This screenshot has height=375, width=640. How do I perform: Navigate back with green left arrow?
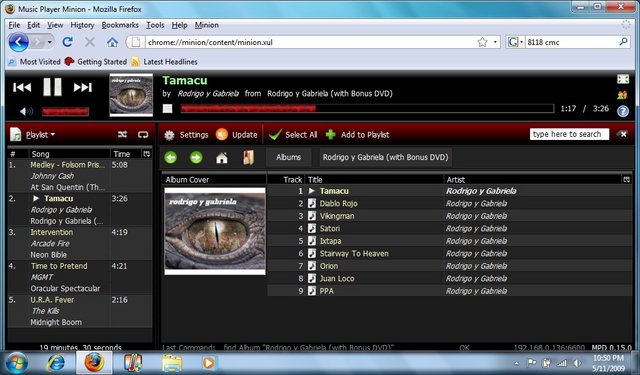[x=171, y=158]
